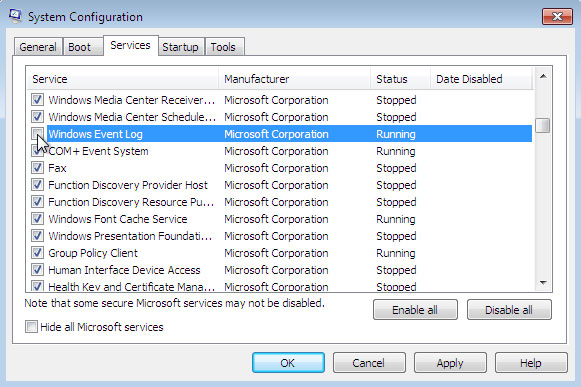
Task: Click Running status of Windows Event Log
Action: (x=396, y=134)
